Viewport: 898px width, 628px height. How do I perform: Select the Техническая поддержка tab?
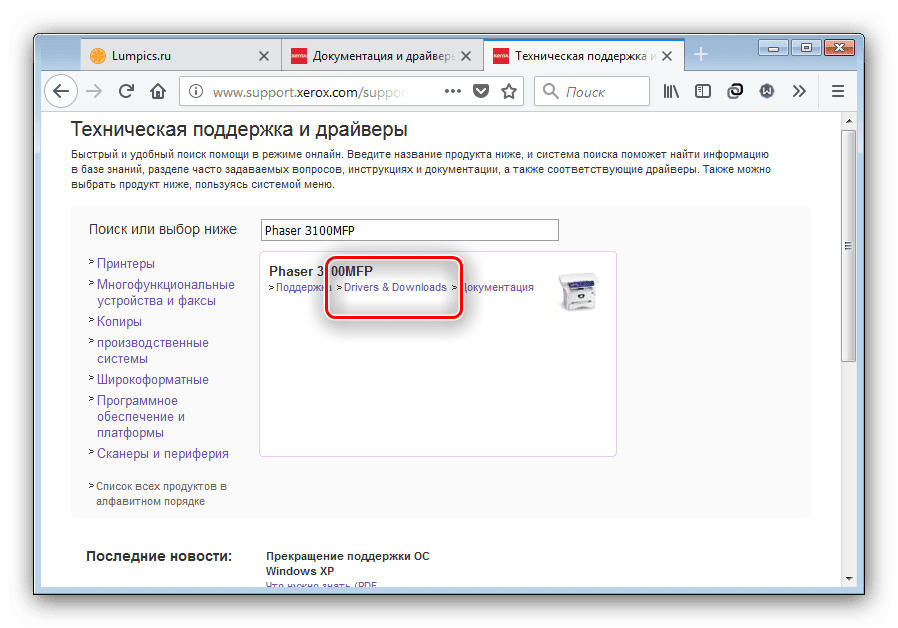coord(584,56)
